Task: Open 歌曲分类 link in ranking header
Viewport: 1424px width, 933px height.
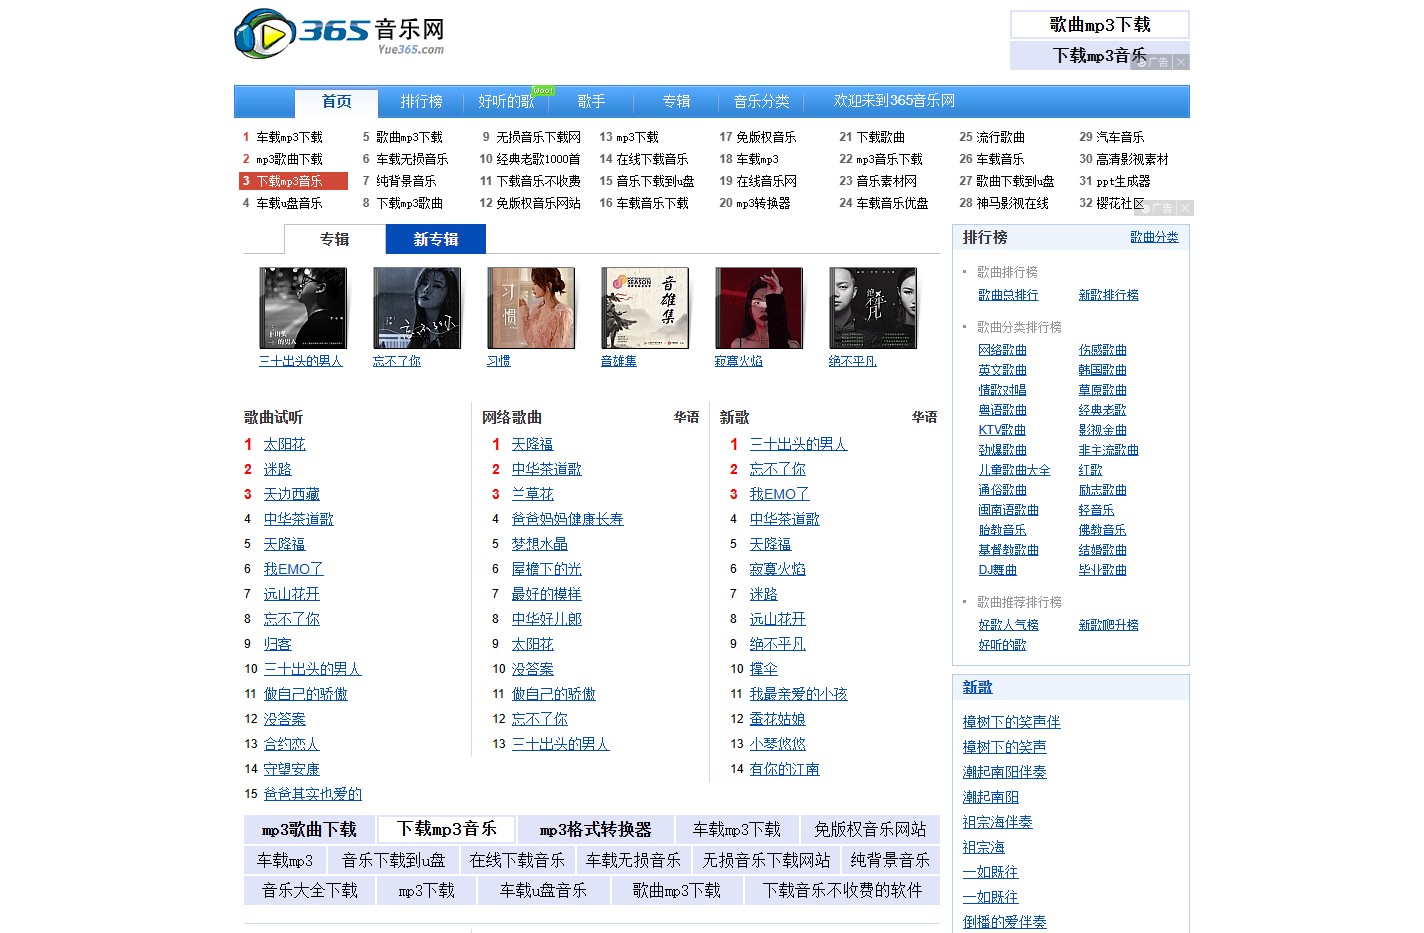Action: (1154, 237)
